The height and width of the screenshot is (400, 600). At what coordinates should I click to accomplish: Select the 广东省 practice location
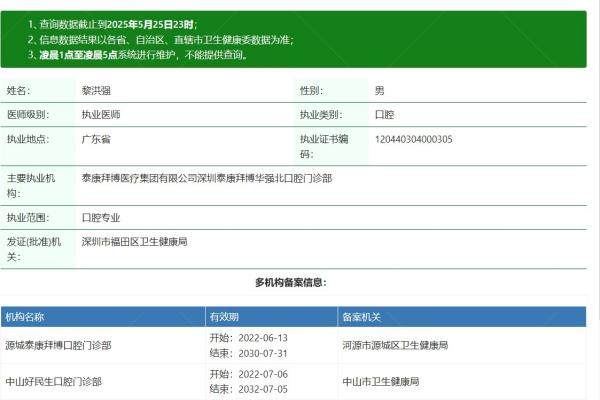tap(96, 139)
